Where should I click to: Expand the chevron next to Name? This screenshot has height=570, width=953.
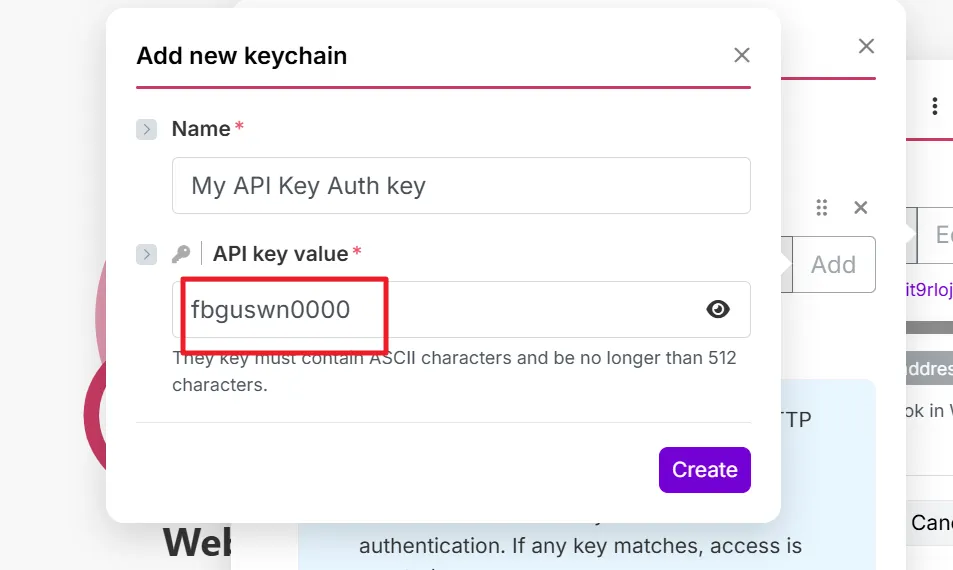point(147,129)
